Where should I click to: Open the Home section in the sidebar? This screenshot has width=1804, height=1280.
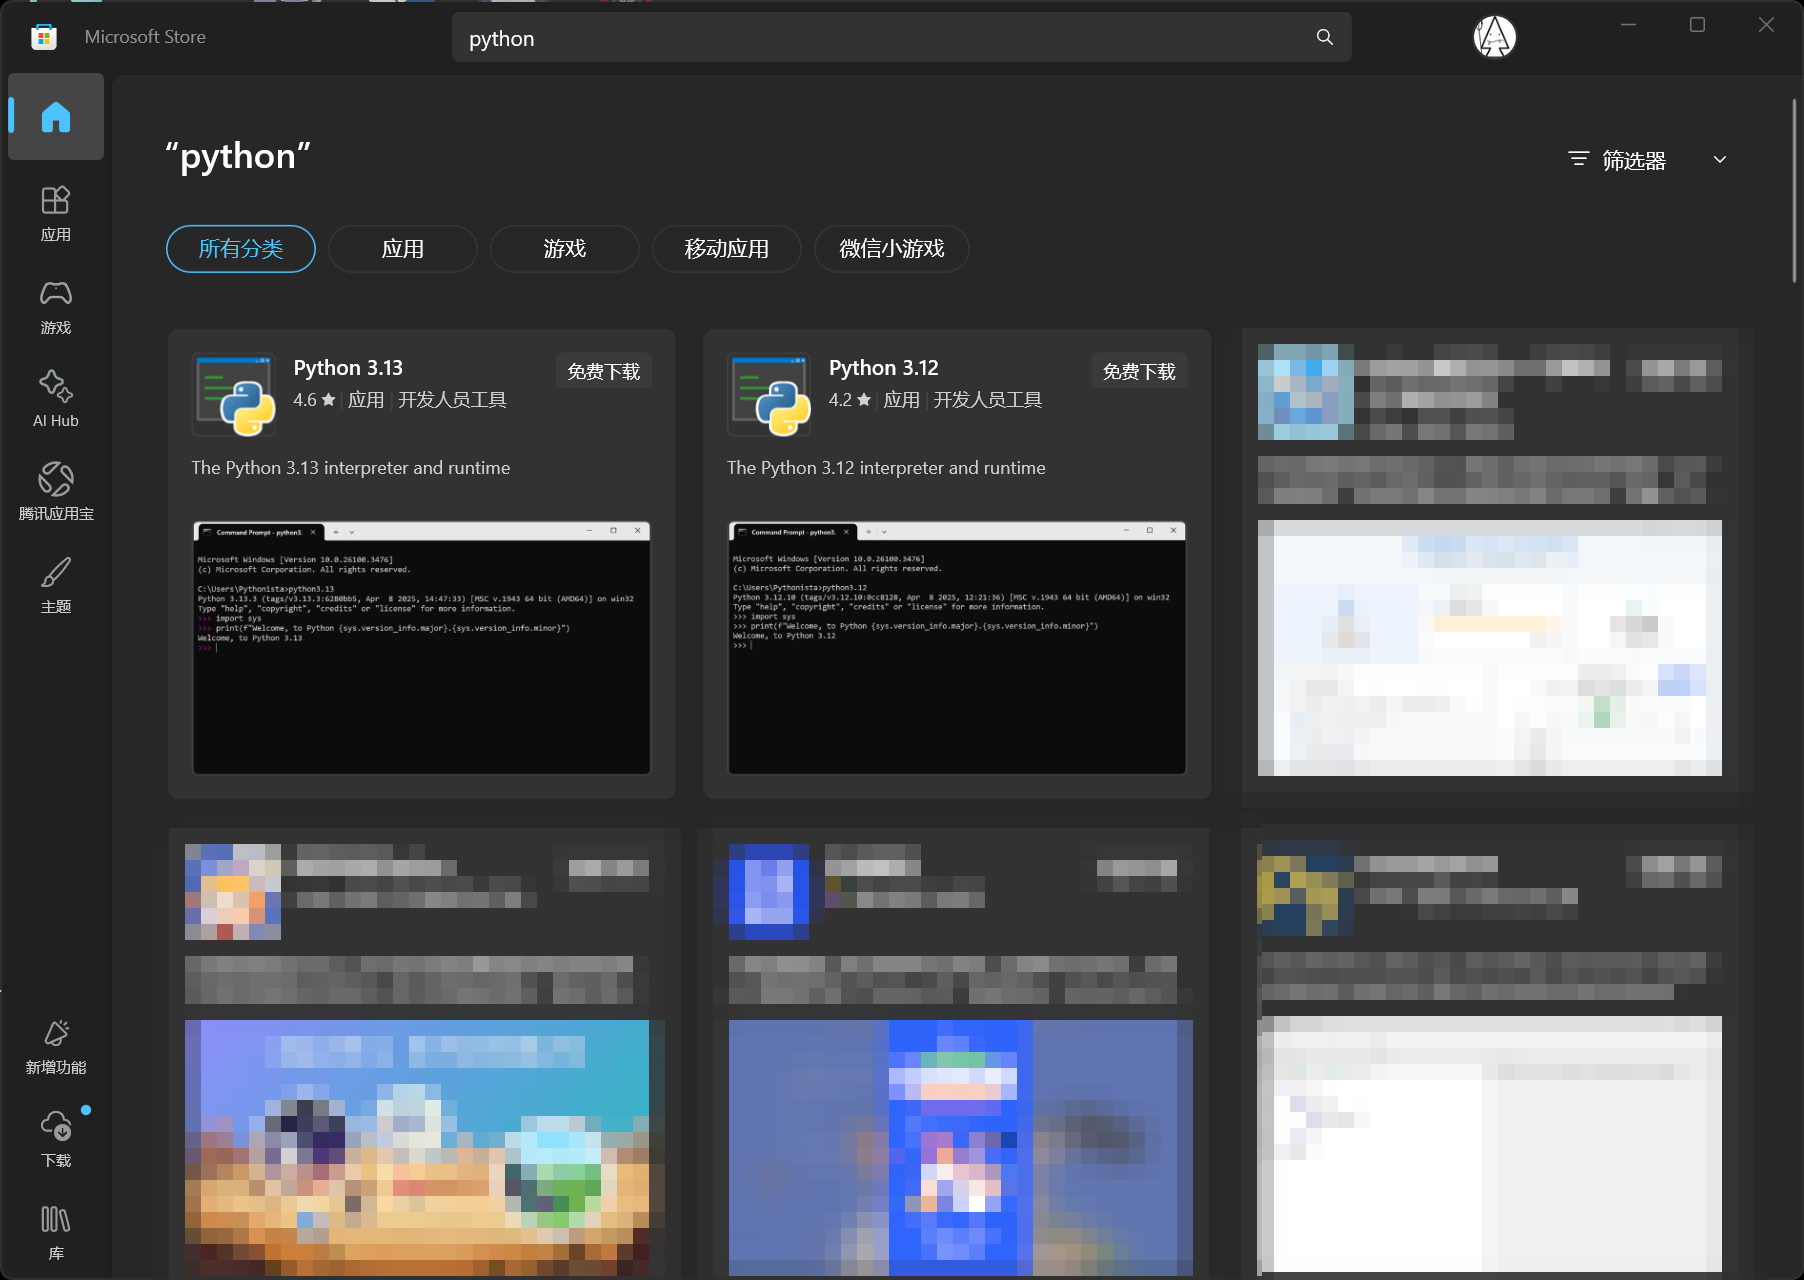[x=55, y=117]
